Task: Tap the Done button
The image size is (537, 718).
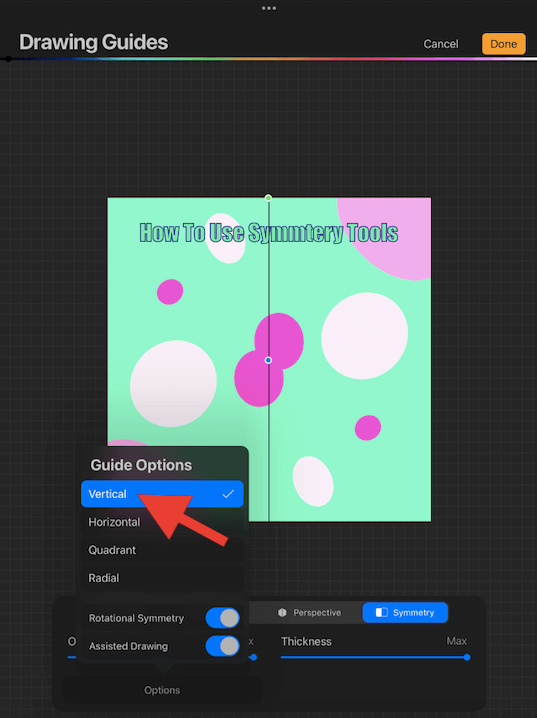Action: click(x=504, y=44)
